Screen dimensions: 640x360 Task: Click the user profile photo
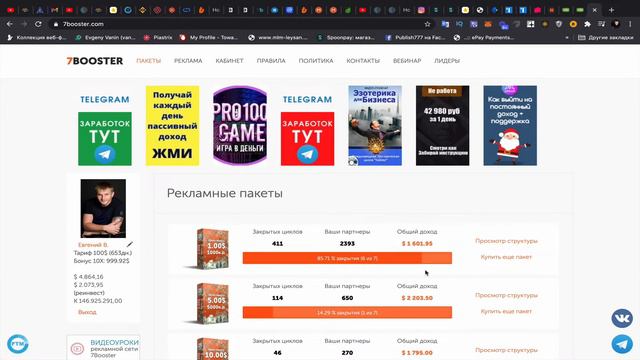click(103, 209)
